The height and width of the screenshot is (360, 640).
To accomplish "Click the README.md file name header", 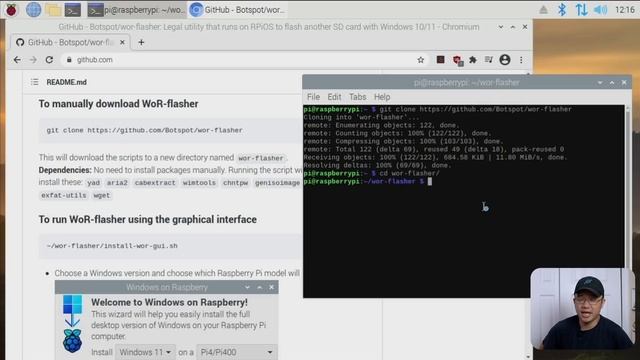I will tap(67, 82).
